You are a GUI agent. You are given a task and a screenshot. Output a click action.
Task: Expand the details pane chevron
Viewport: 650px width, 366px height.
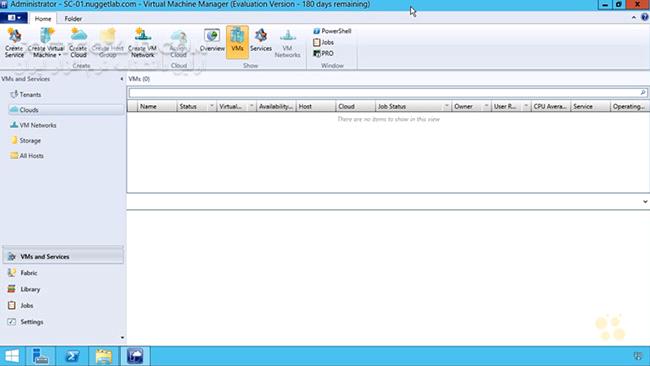[x=645, y=201]
